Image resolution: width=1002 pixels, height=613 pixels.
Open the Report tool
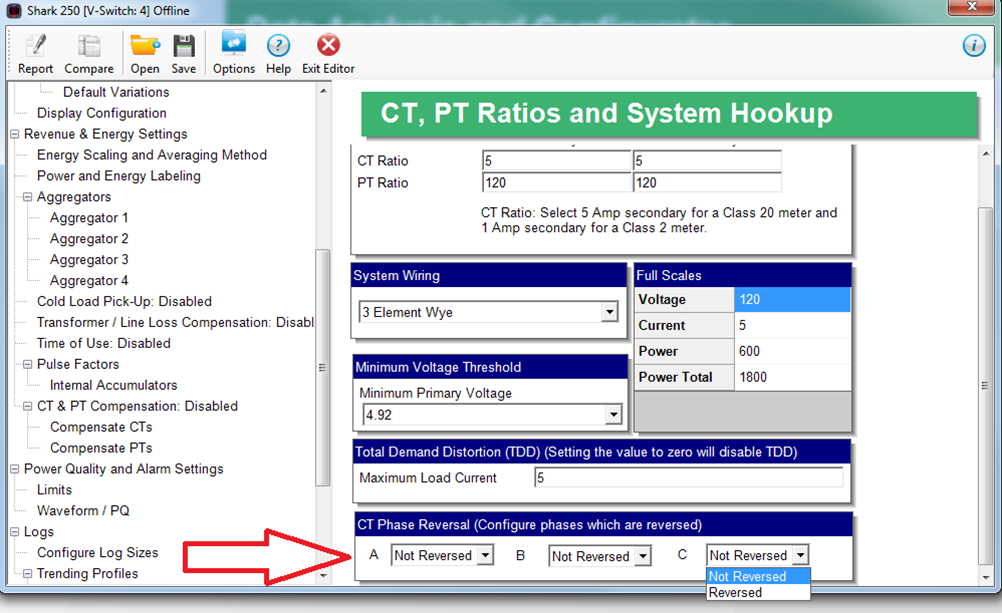[35, 54]
